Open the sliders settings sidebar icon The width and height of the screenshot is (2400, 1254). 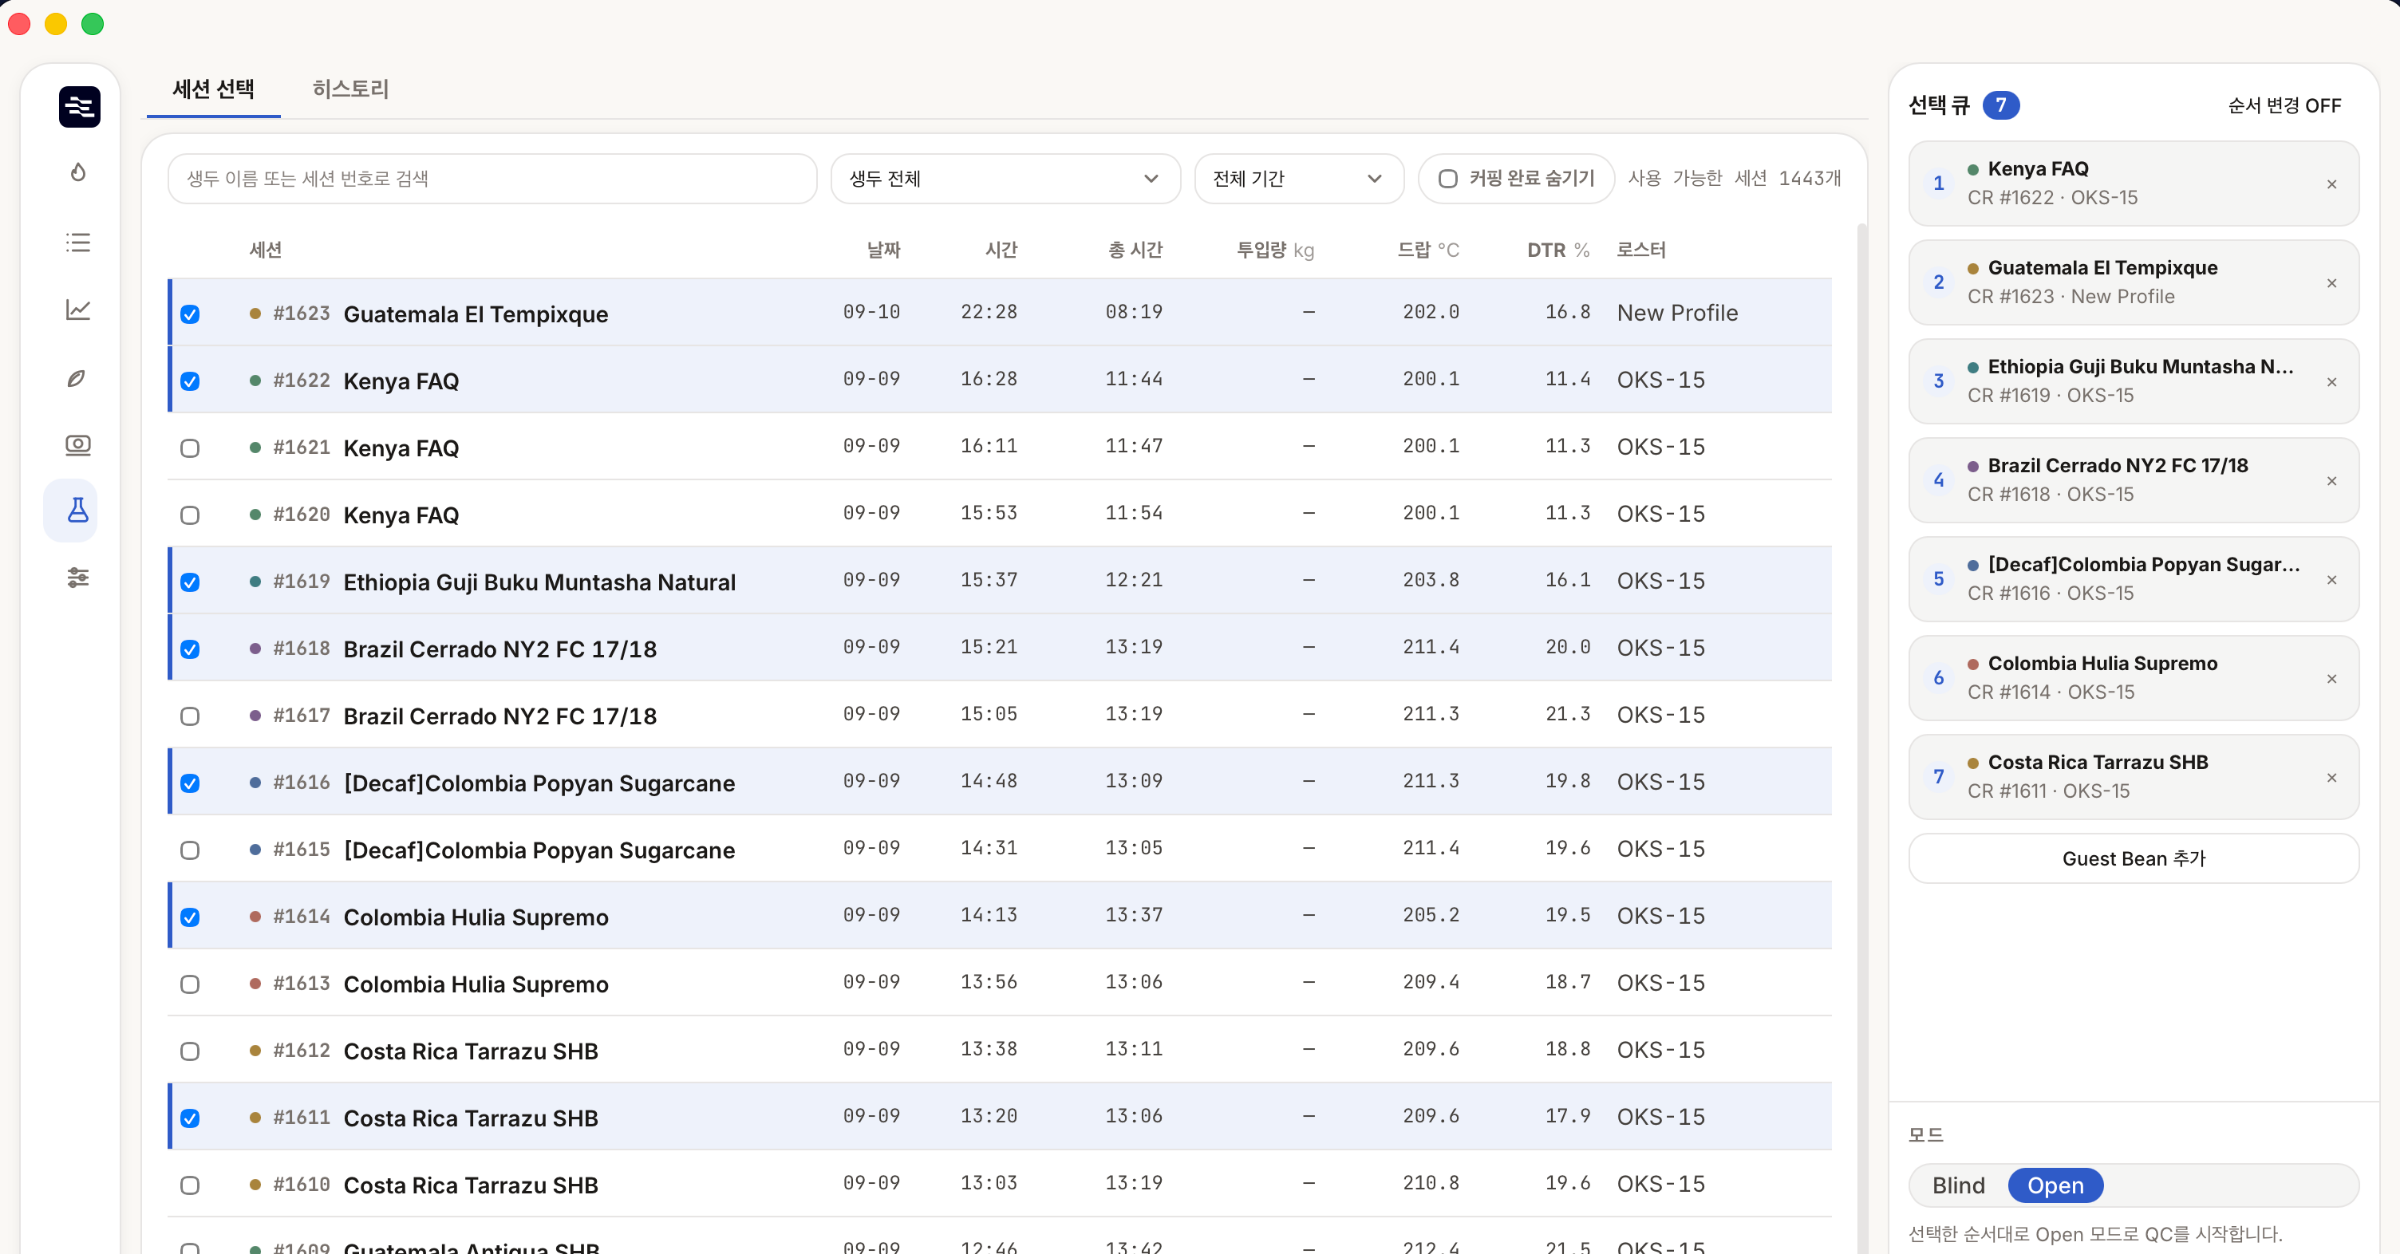point(78,578)
